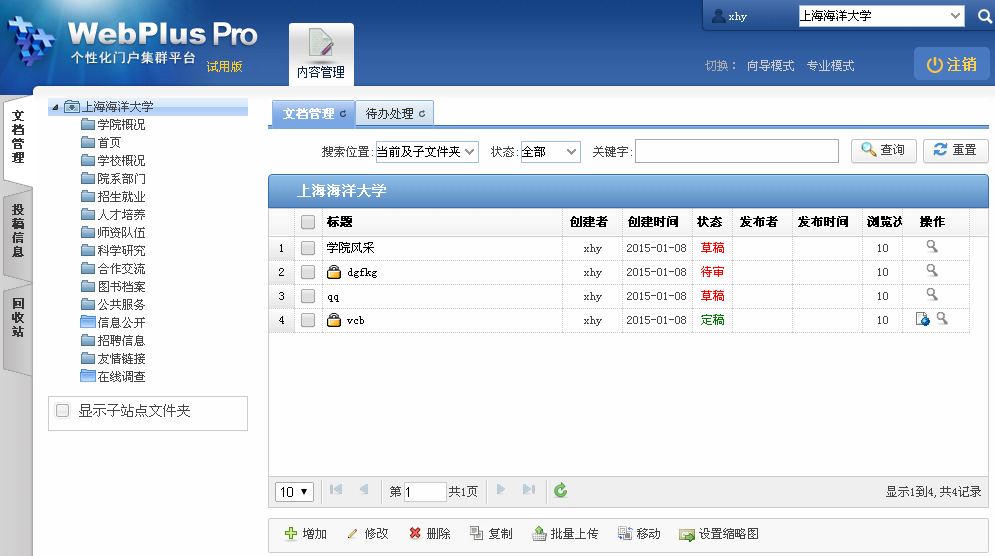Switch to the 待办处理 tab
995x556 pixels.
[x=395, y=114]
